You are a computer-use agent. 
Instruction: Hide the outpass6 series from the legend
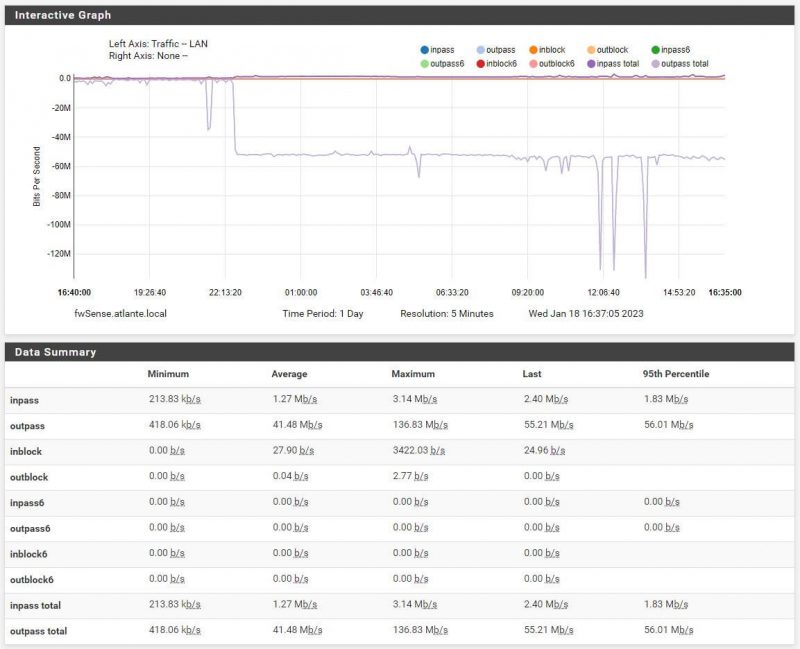click(424, 61)
